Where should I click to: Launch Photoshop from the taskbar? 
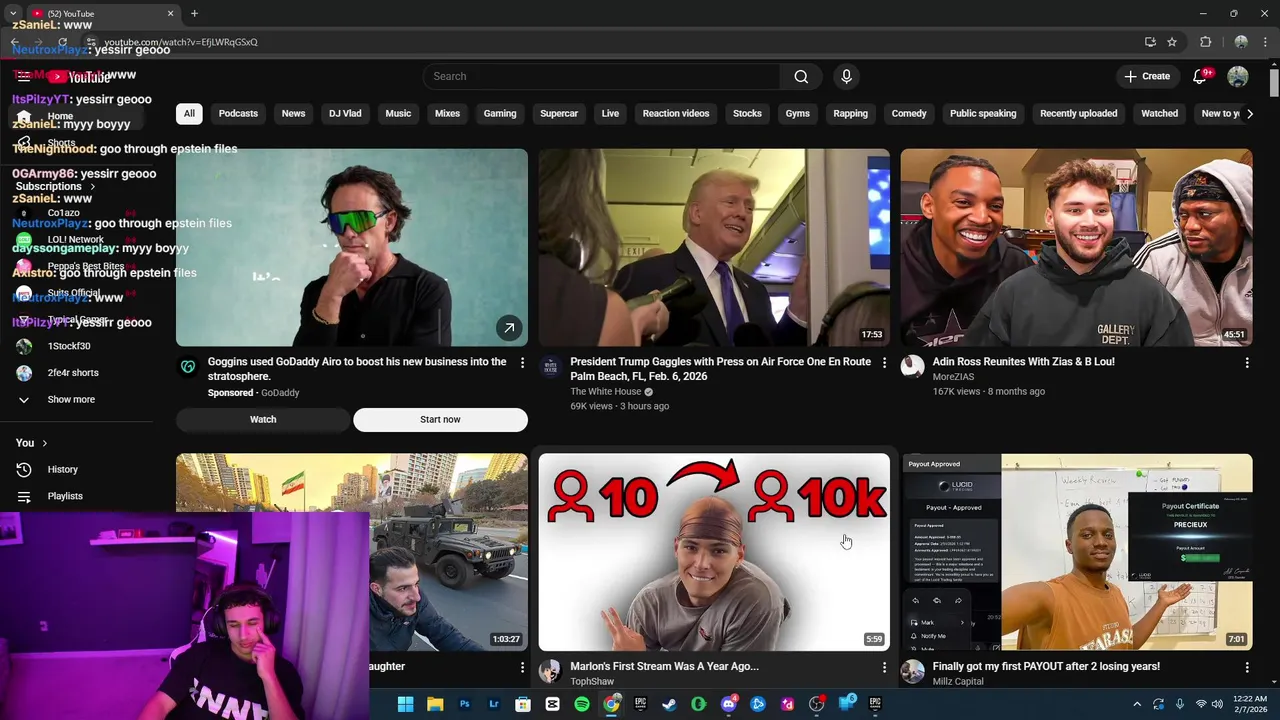tap(464, 704)
